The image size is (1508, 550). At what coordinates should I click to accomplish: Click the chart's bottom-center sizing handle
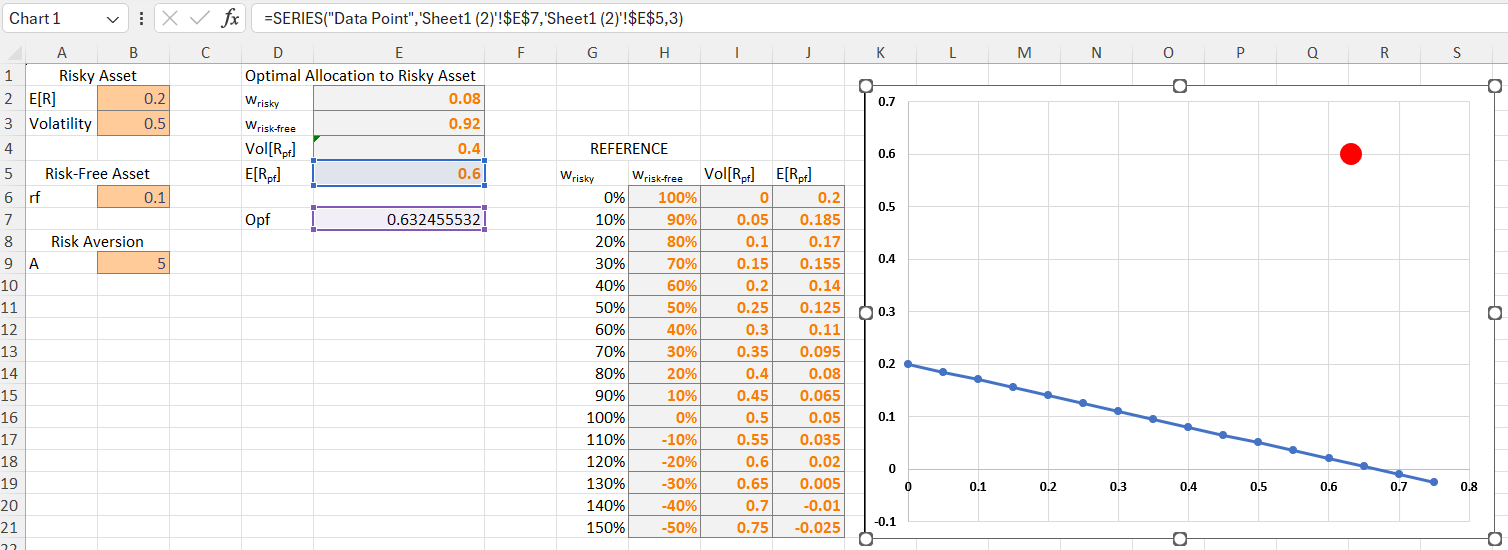tap(1180, 539)
